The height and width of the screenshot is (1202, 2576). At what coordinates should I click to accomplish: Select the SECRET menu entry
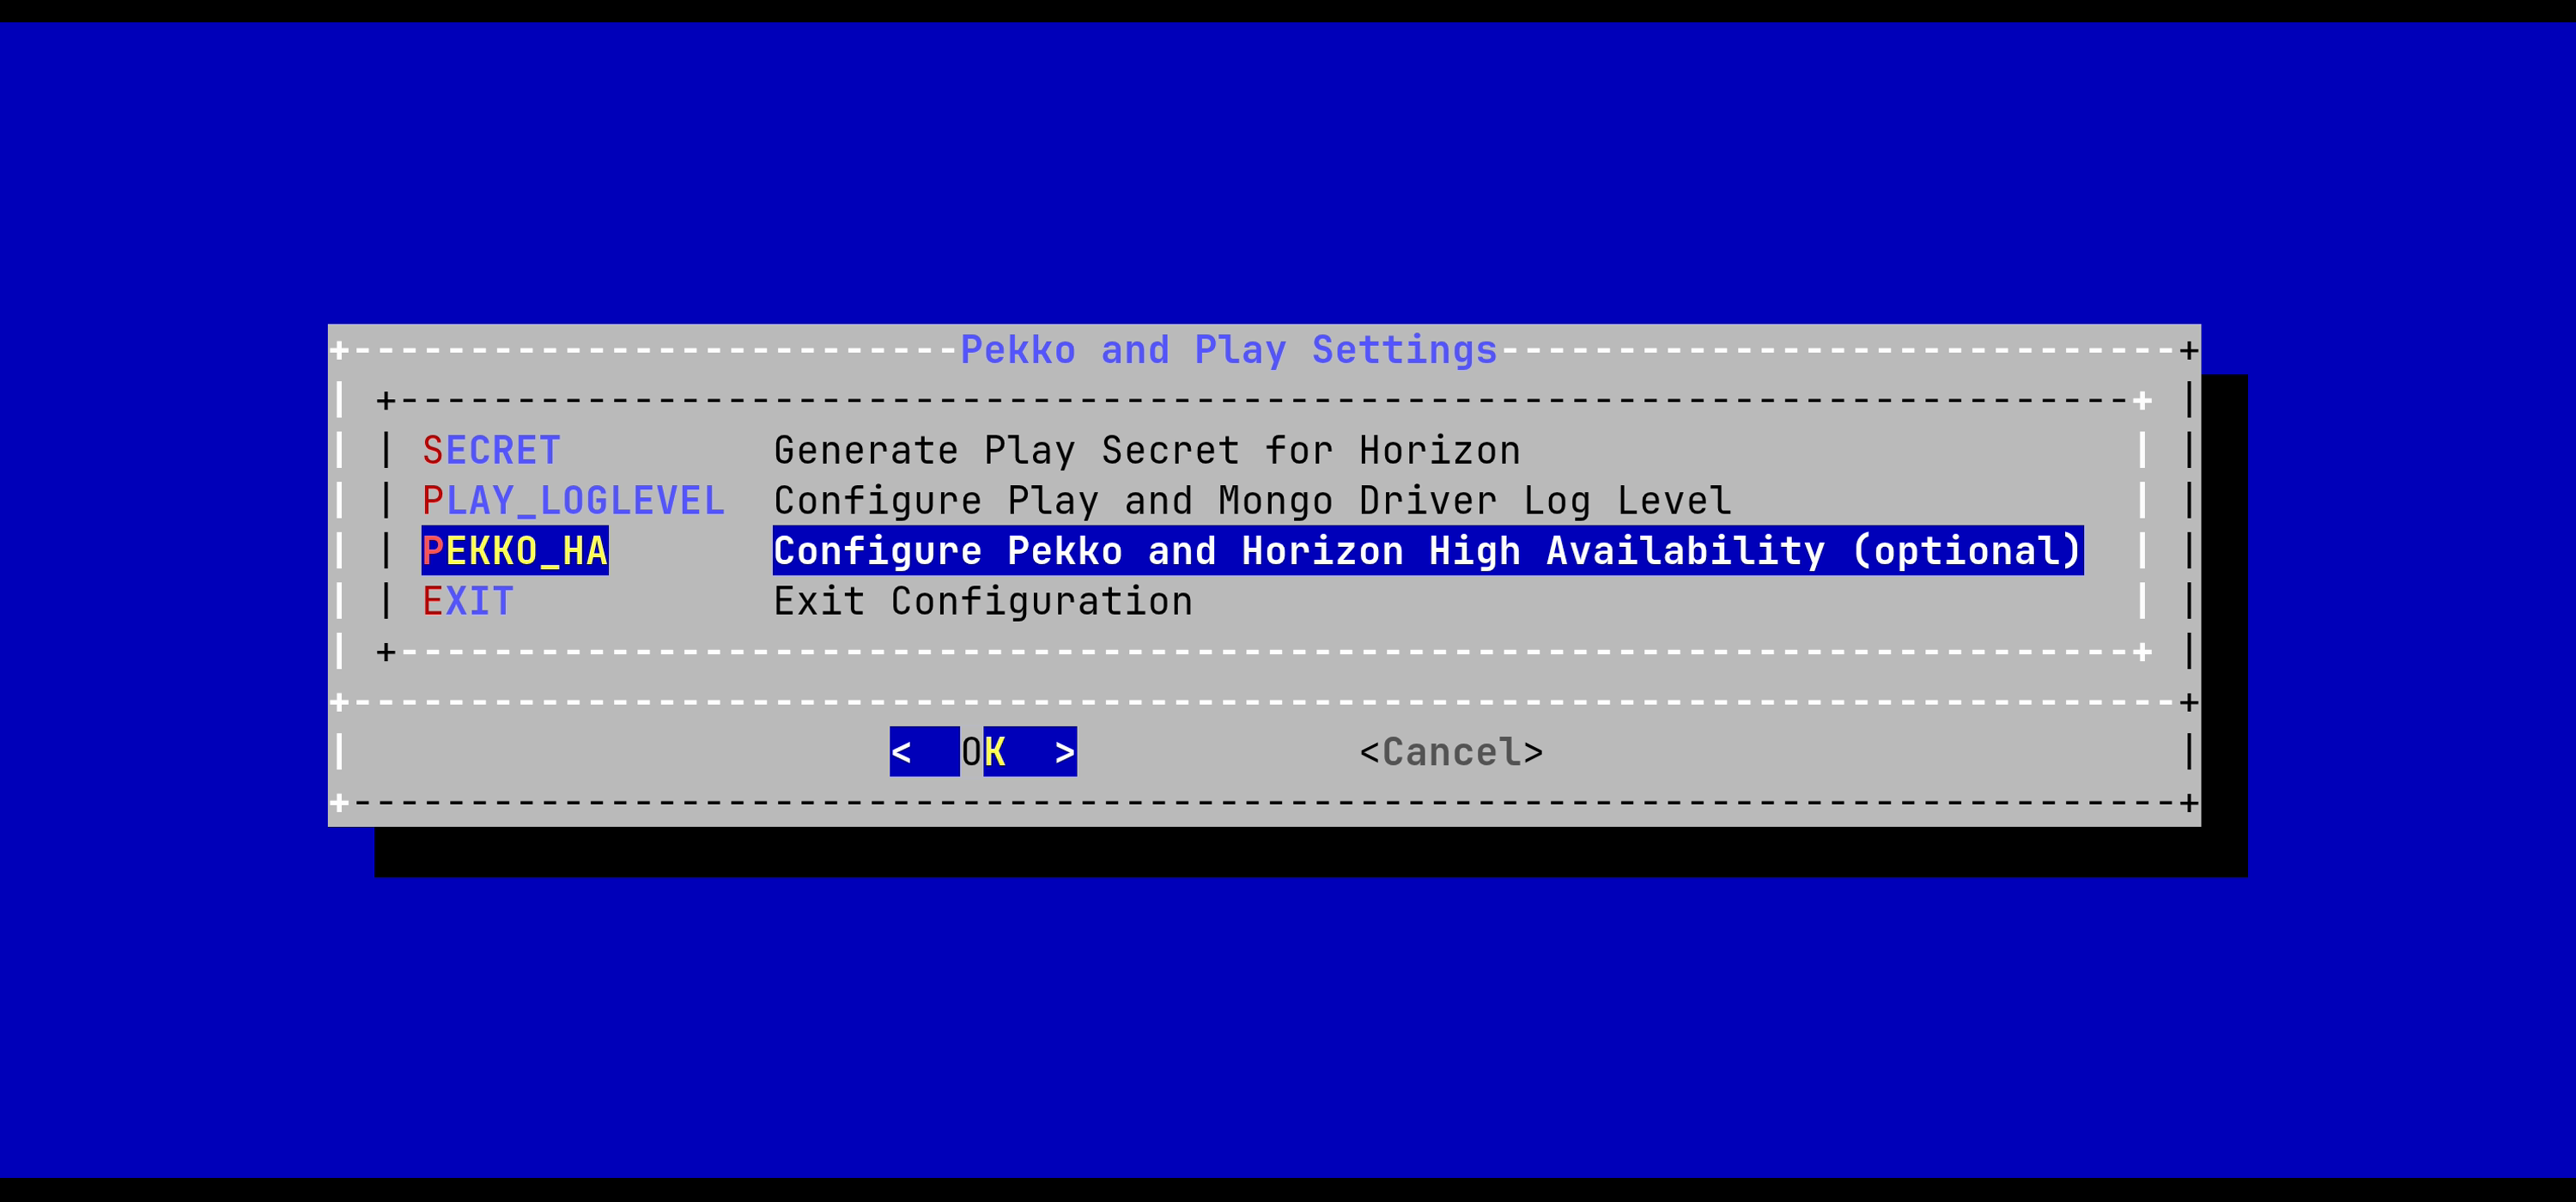click(490, 450)
